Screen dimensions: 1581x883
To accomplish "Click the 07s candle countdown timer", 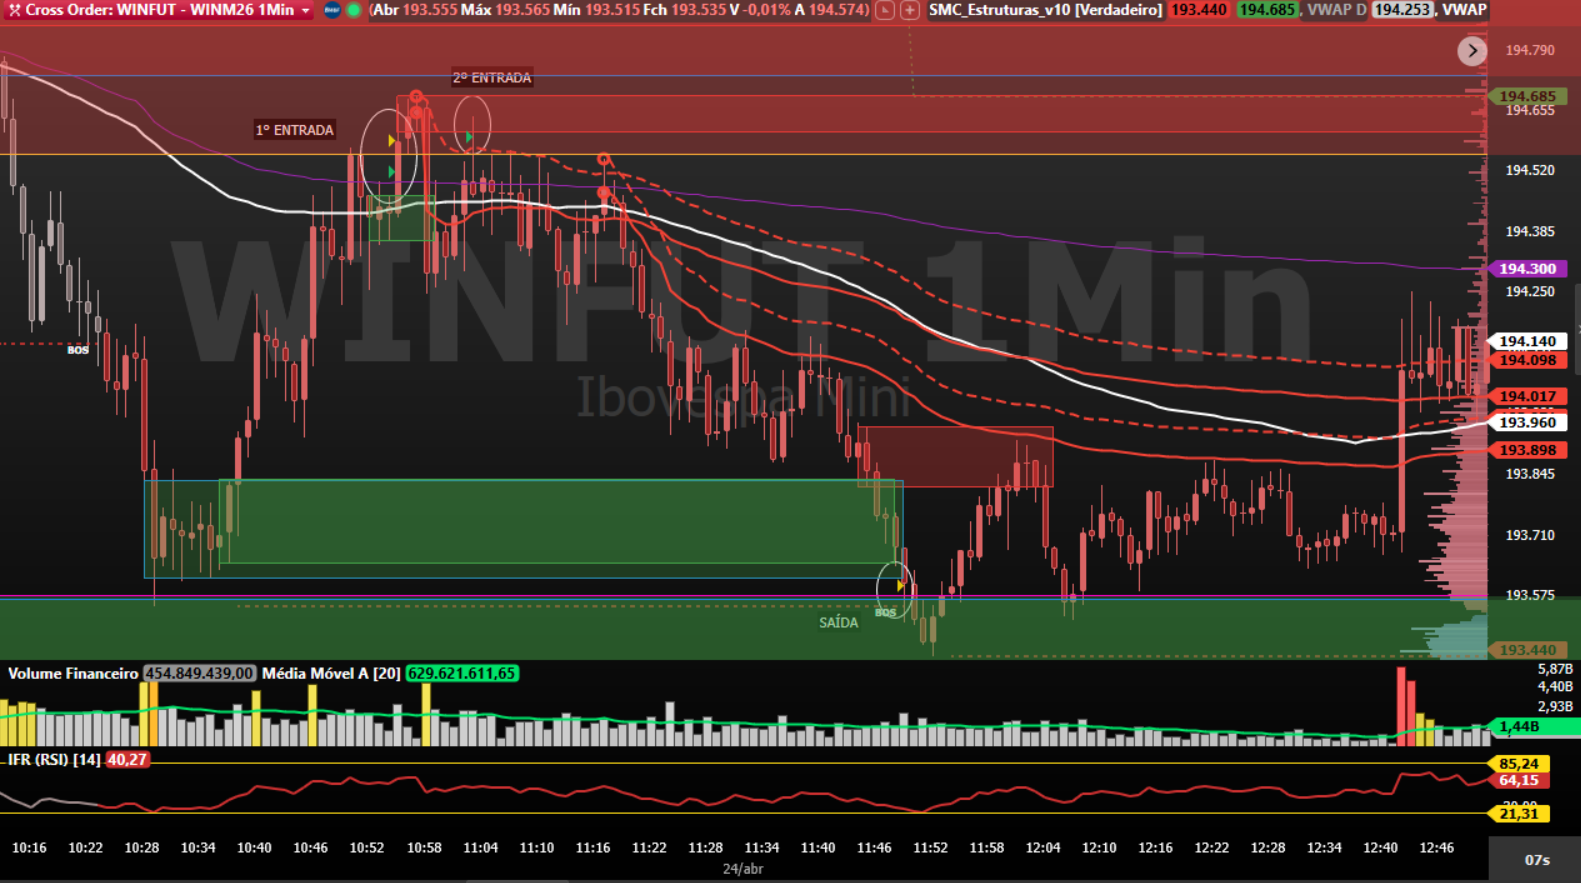I will pos(1536,860).
